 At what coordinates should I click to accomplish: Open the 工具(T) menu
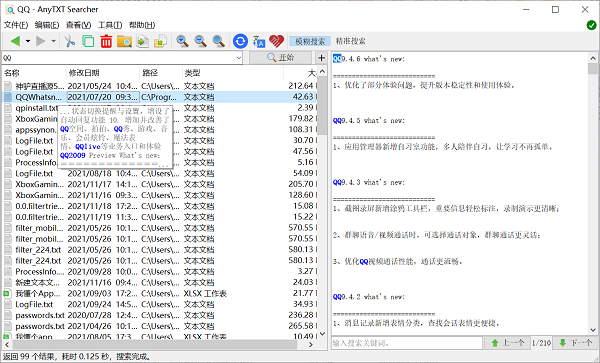110,25
